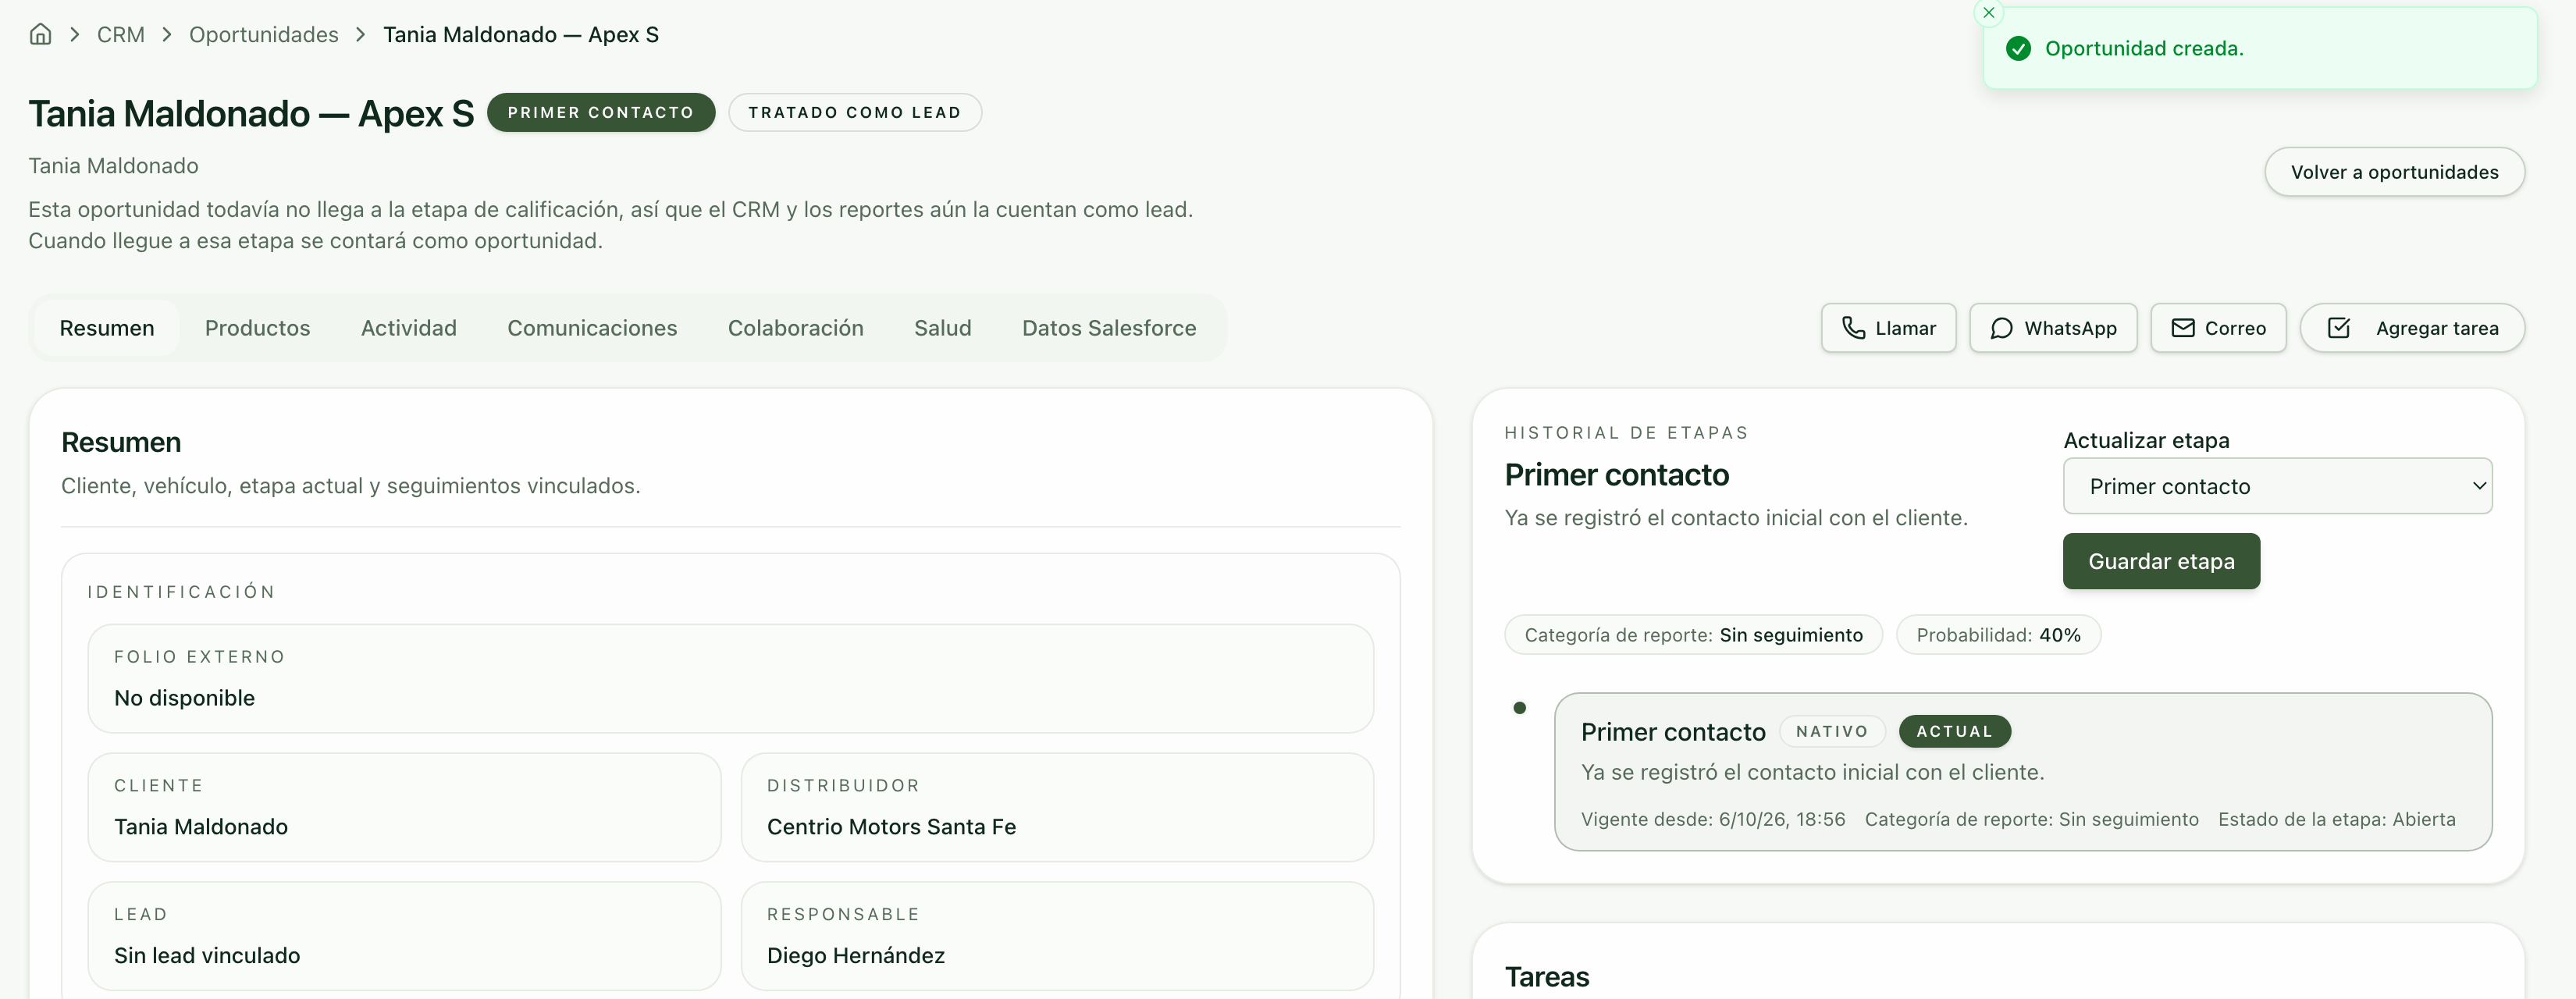Click 'Diego Hernández' responsable value
The height and width of the screenshot is (999, 2576).
click(856, 956)
